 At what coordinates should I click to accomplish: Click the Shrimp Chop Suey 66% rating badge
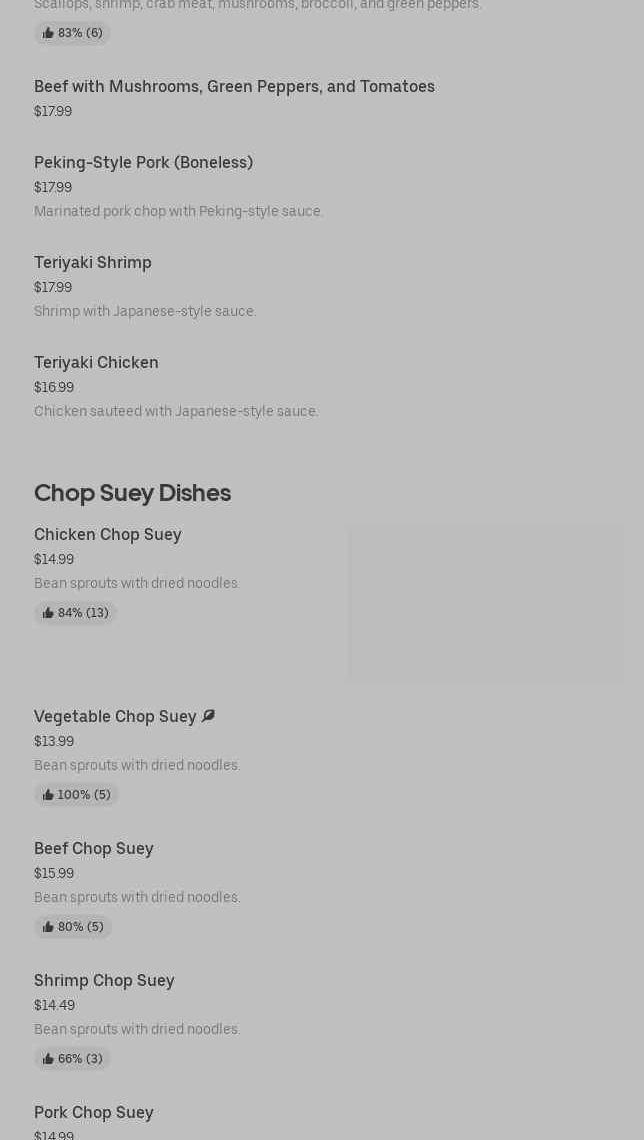[x=72, y=1059]
